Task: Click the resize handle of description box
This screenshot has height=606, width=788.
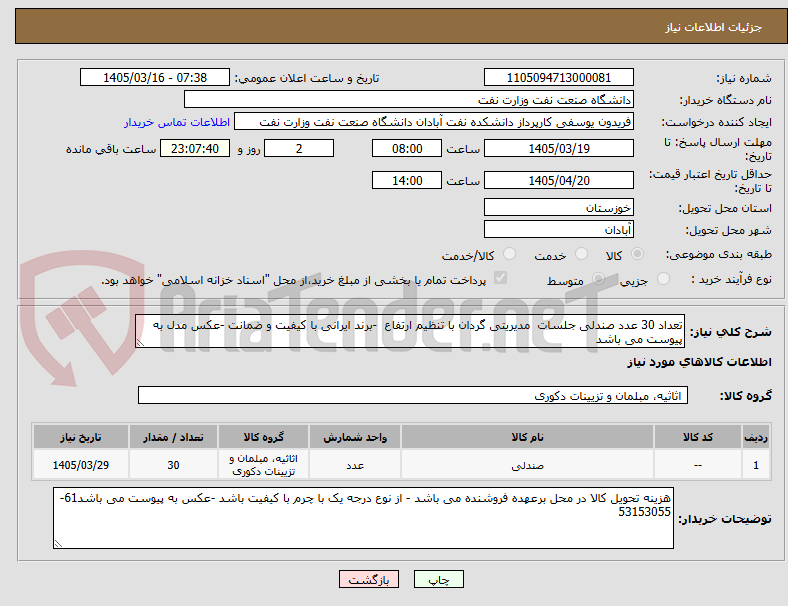Action: coord(140,343)
